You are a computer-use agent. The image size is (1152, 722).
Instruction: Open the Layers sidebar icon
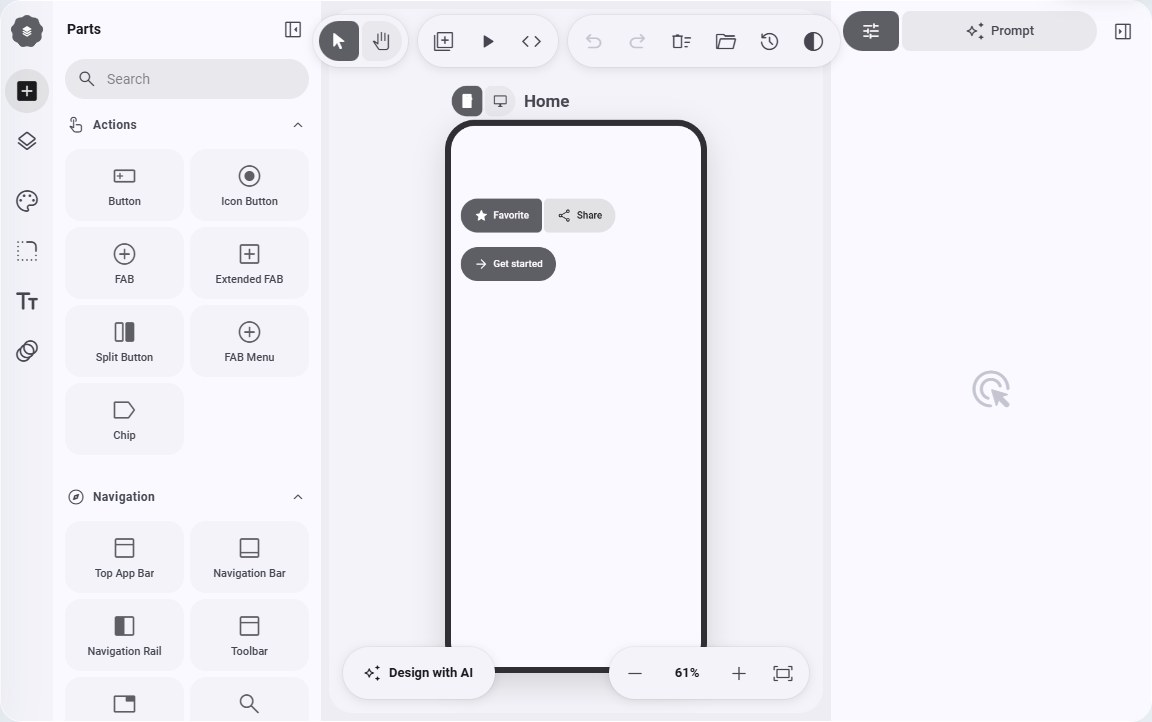(27, 141)
